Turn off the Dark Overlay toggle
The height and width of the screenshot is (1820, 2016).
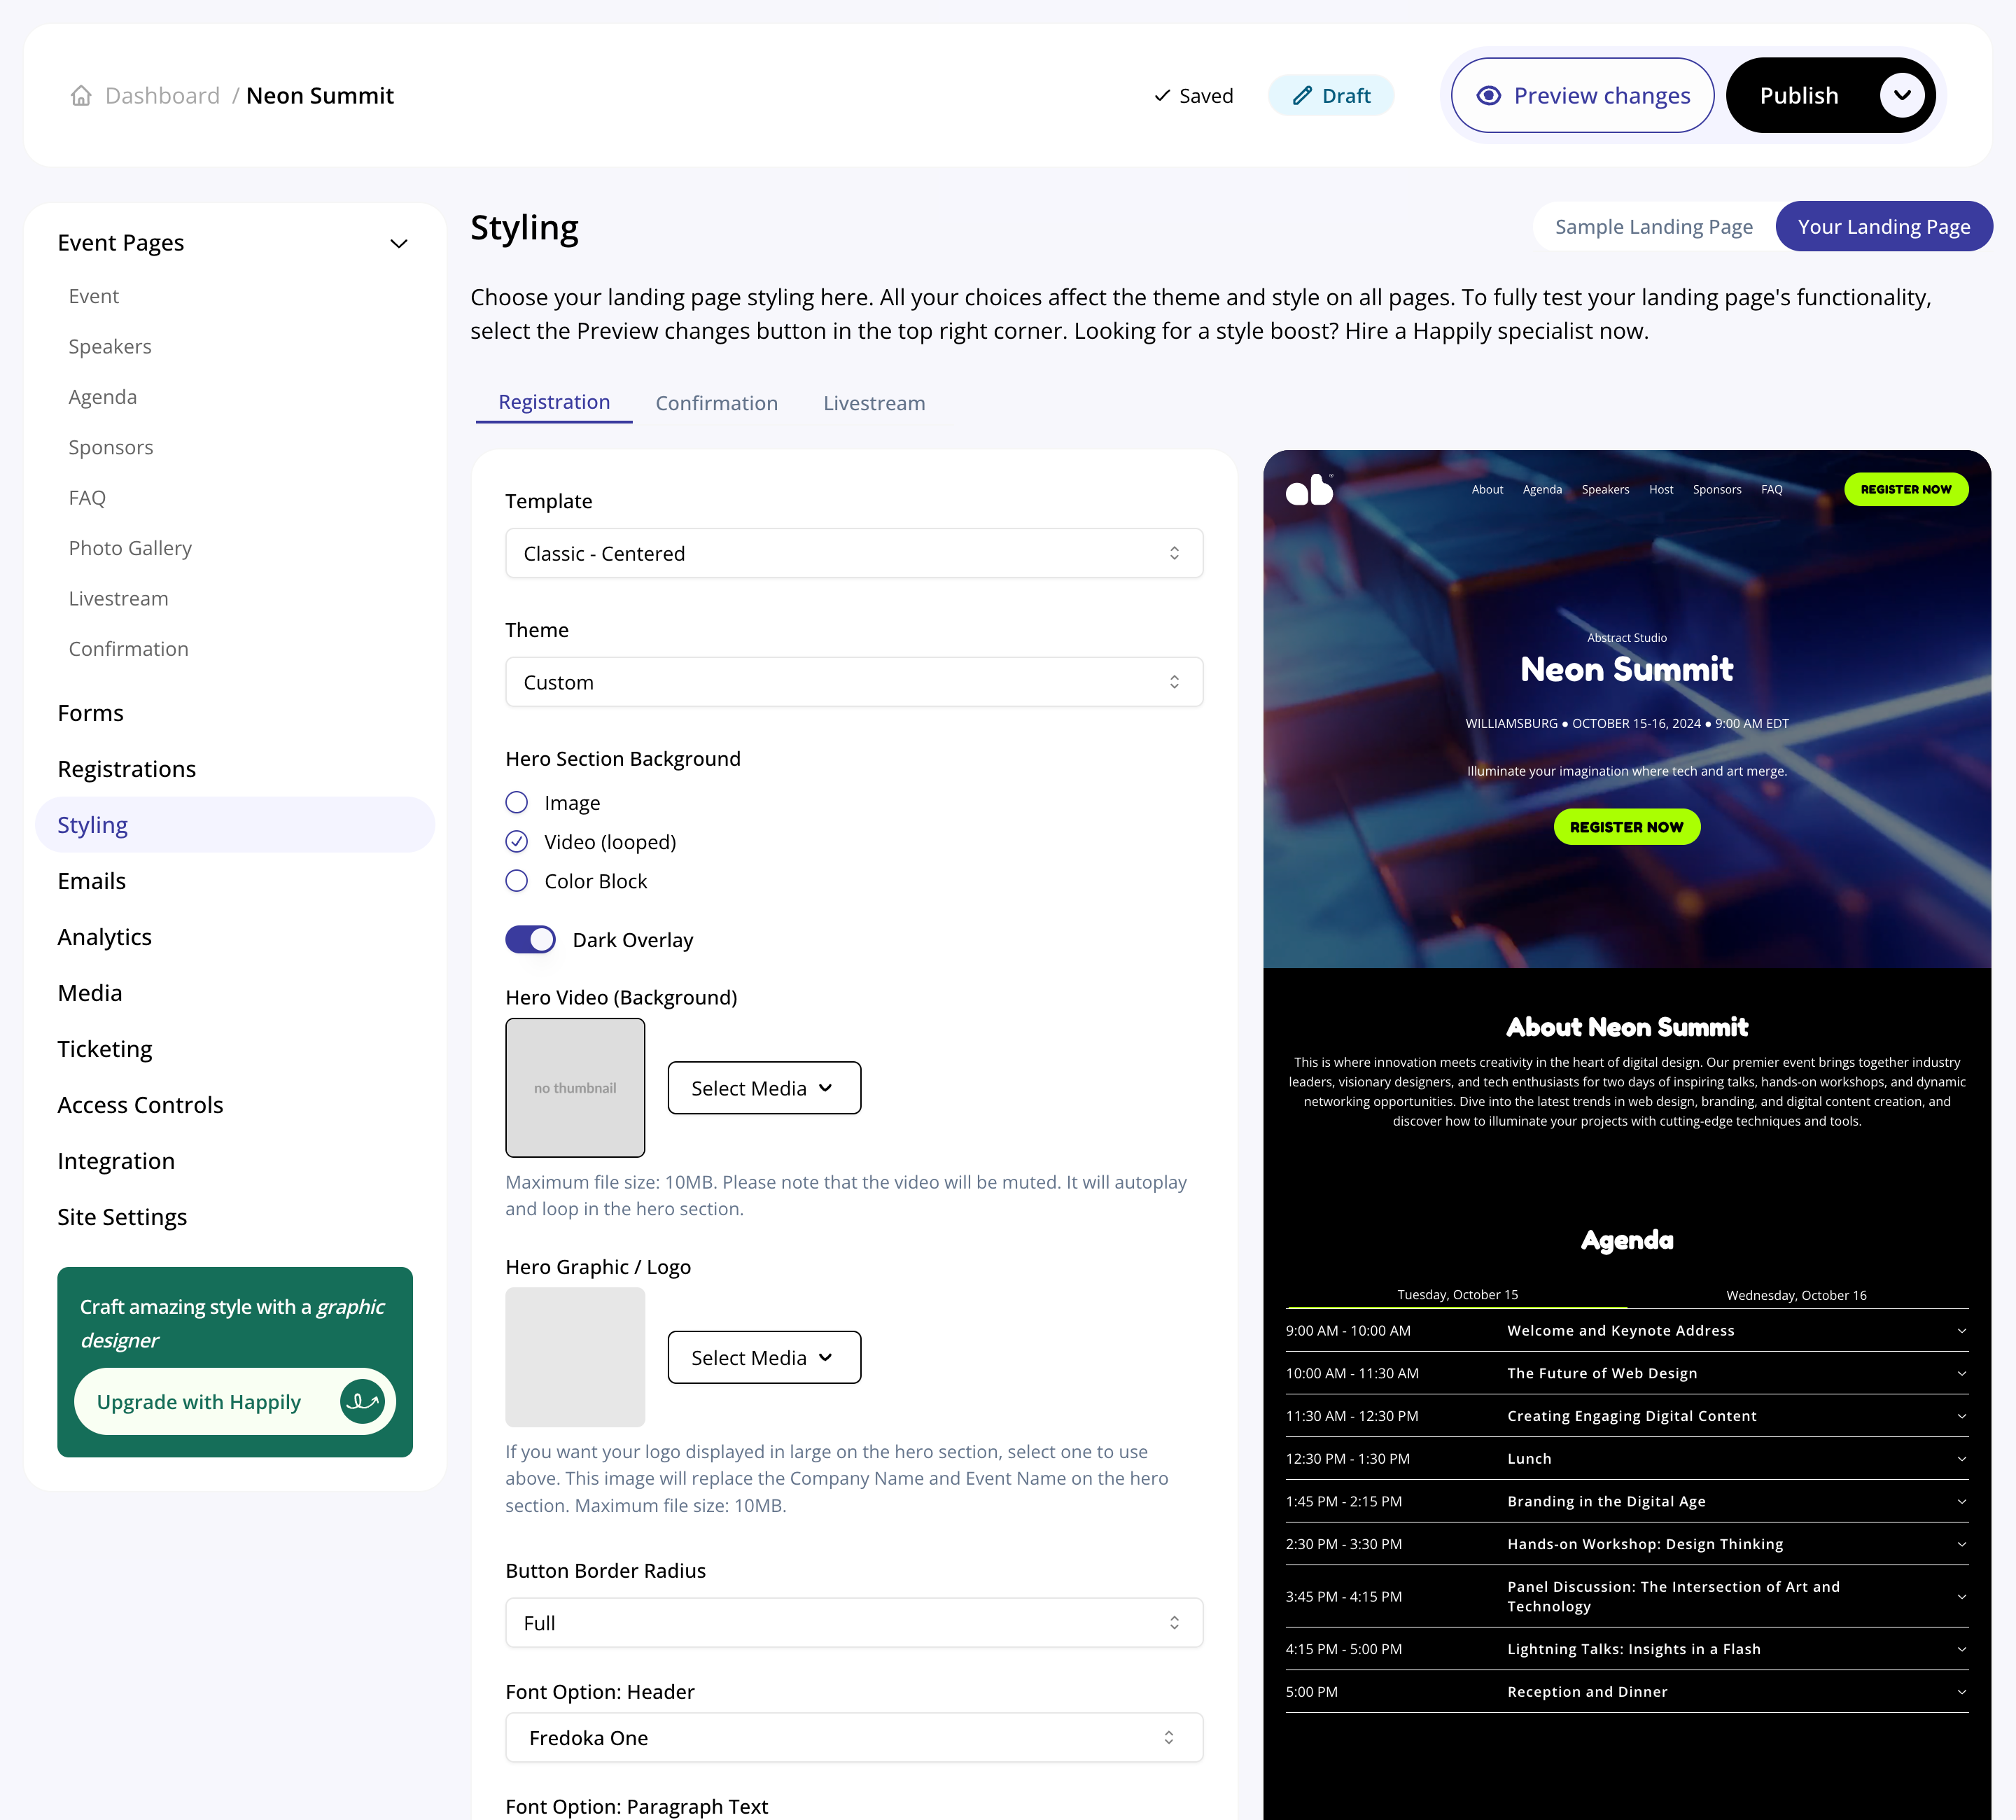[x=530, y=940]
